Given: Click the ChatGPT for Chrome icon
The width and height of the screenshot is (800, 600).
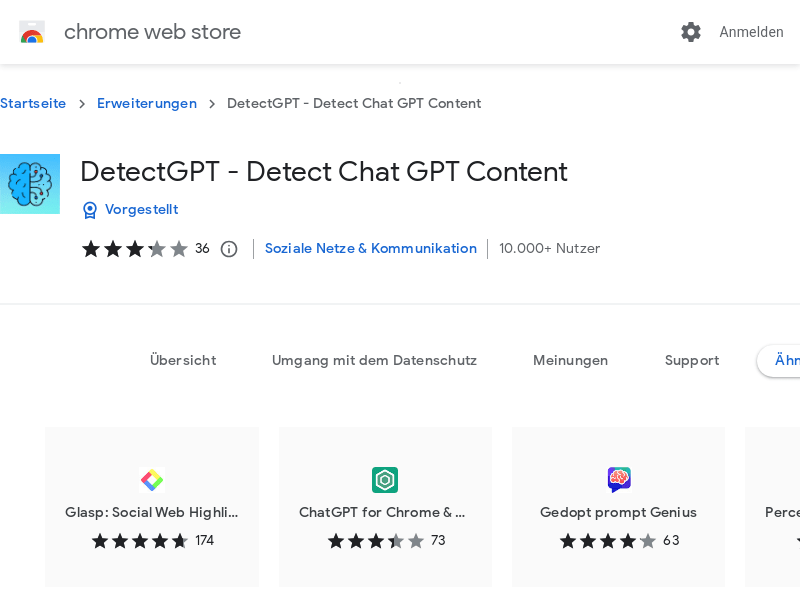Looking at the screenshot, I should tap(385, 480).
